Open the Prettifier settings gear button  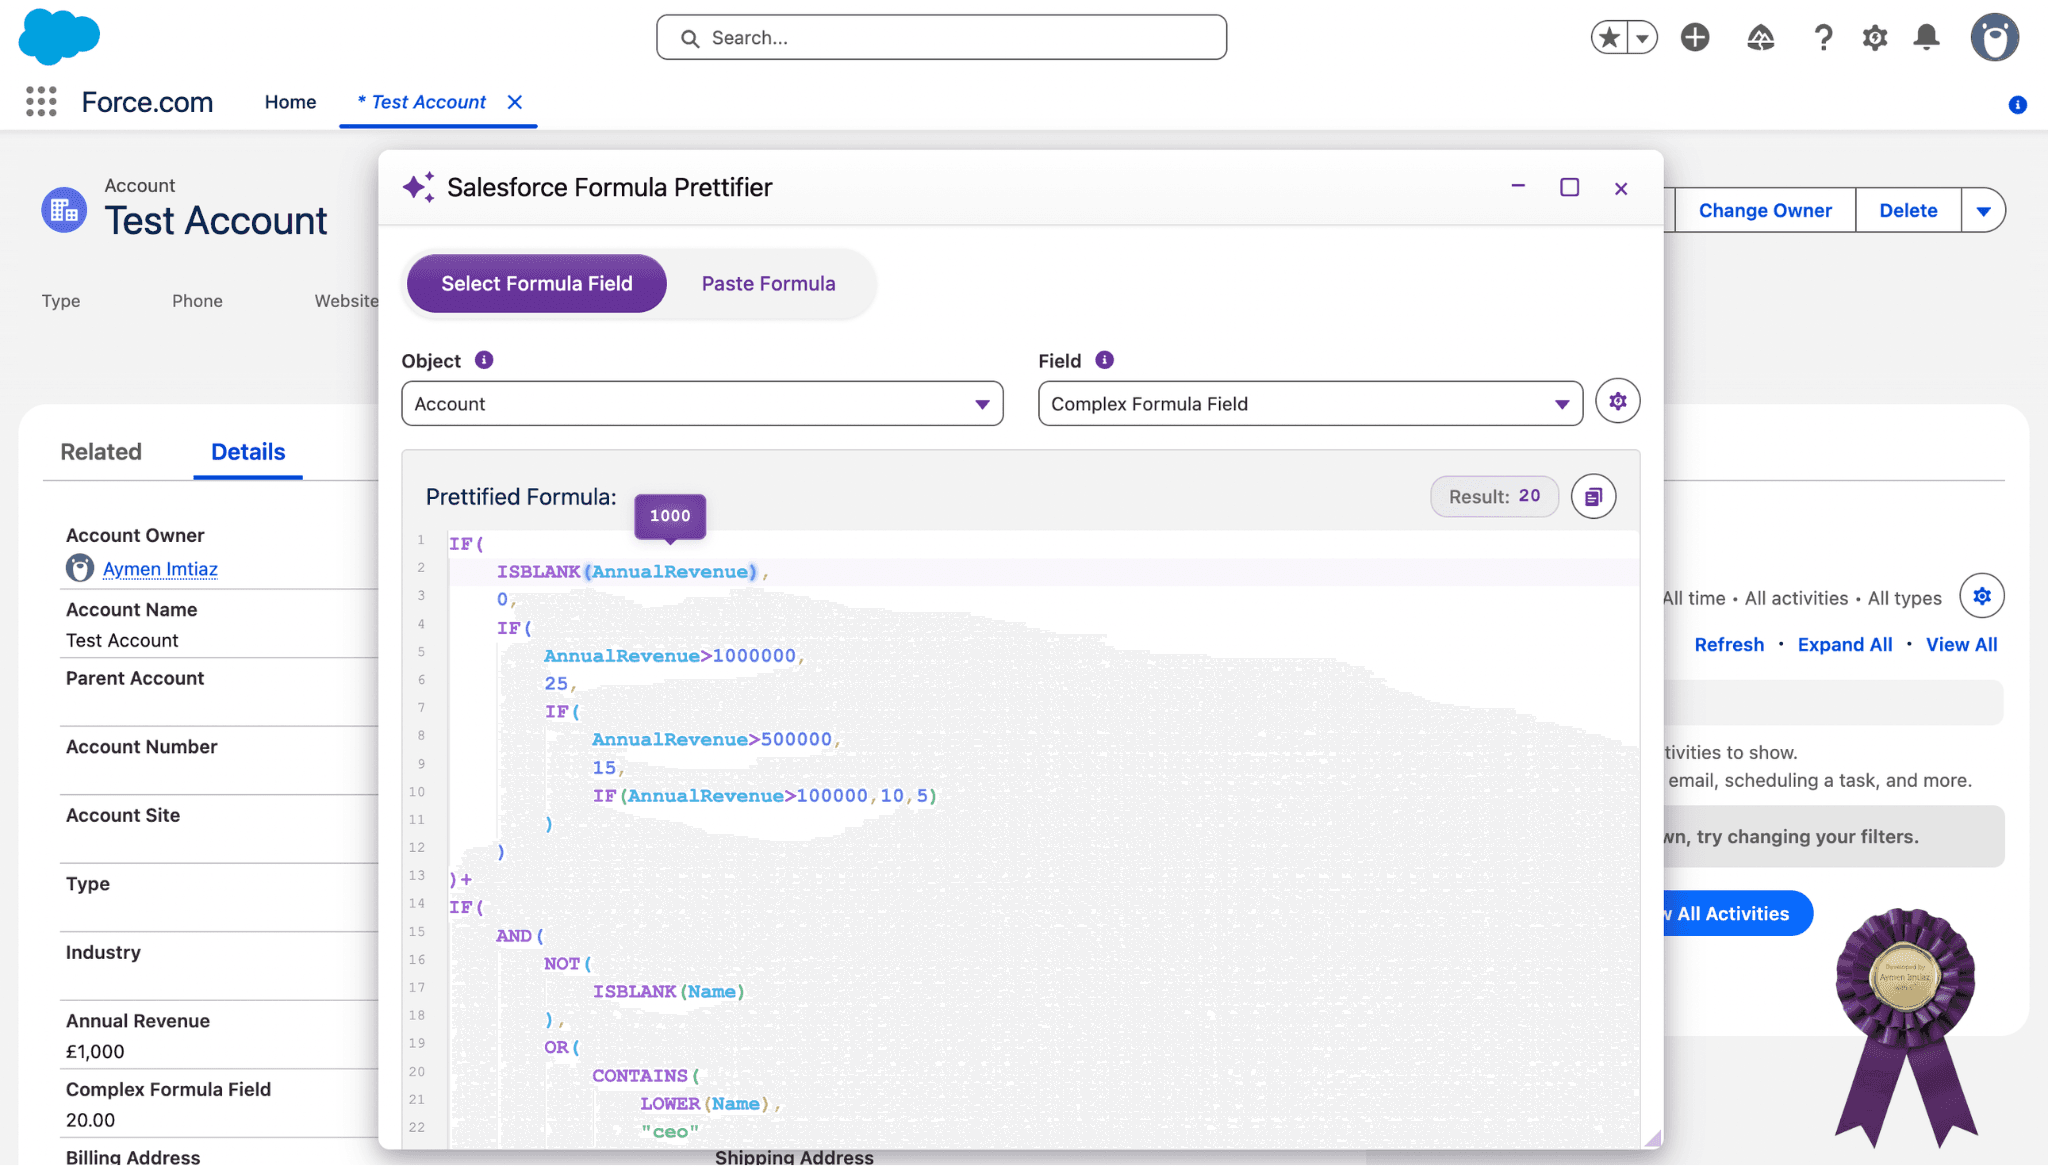(1618, 401)
